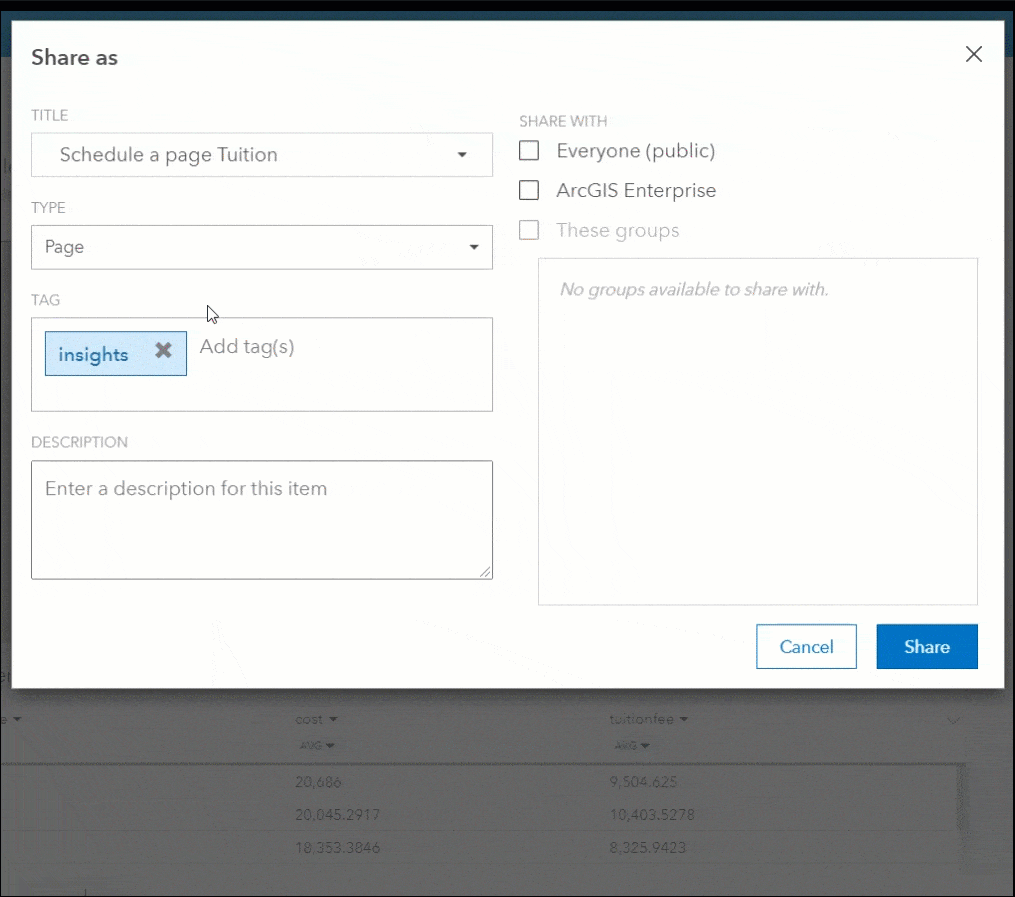Remove the insights tag
This screenshot has height=897, width=1015.
163,351
